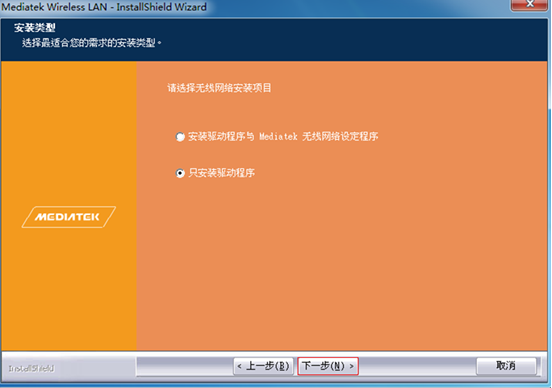This screenshot has height=388, width=552.
Task: Click the Mediatek Wireless LAN title bar text
Action: (104, 7)
